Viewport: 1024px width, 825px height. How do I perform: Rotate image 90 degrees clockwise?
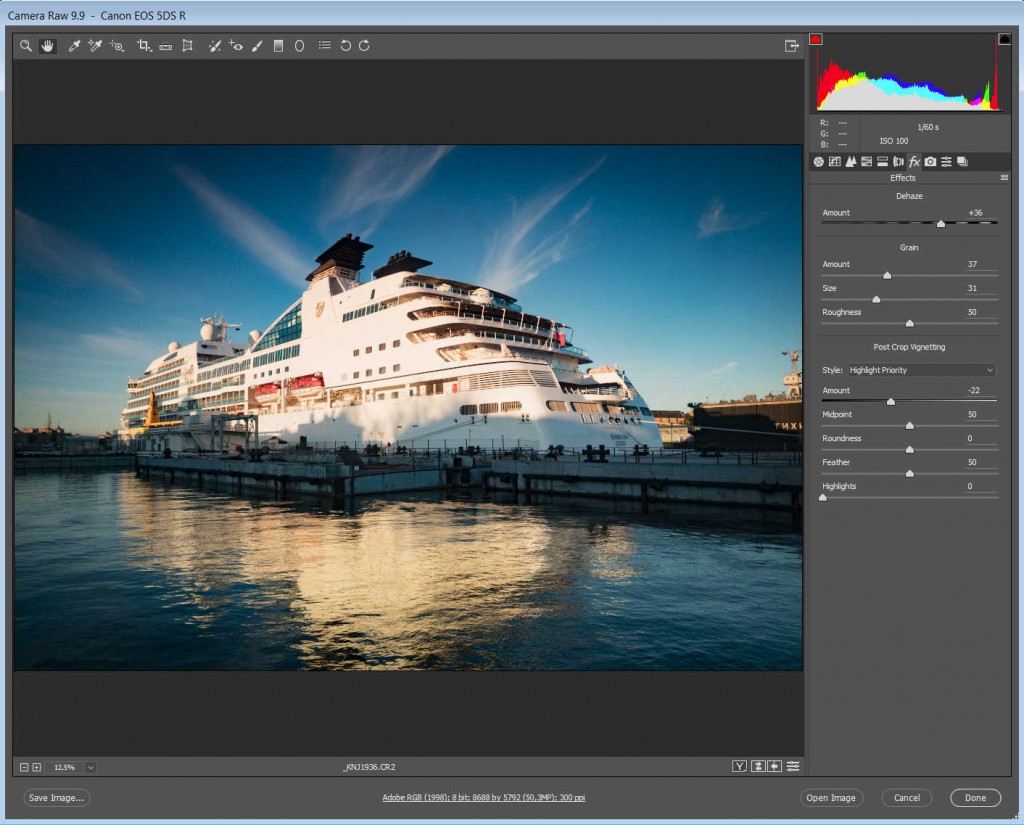364,46
